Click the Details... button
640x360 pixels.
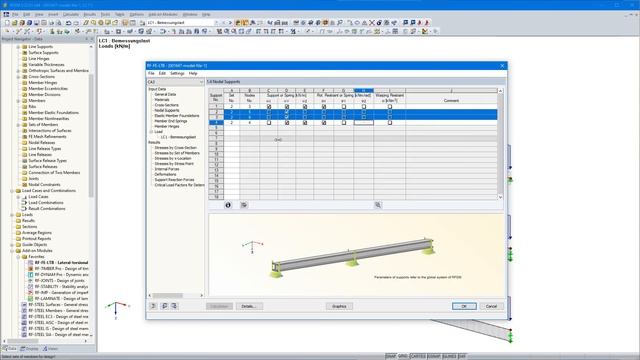tap(249, 306)
